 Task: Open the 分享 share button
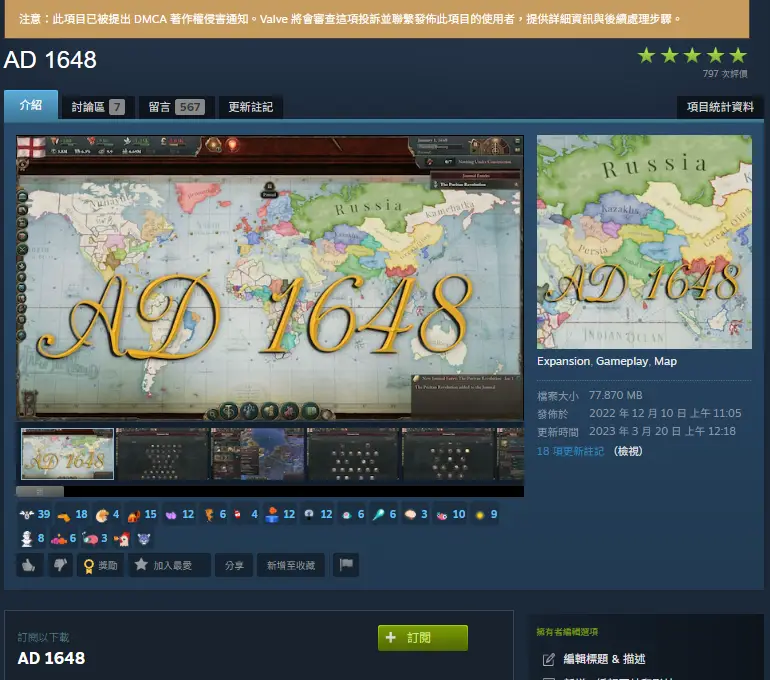234,565
